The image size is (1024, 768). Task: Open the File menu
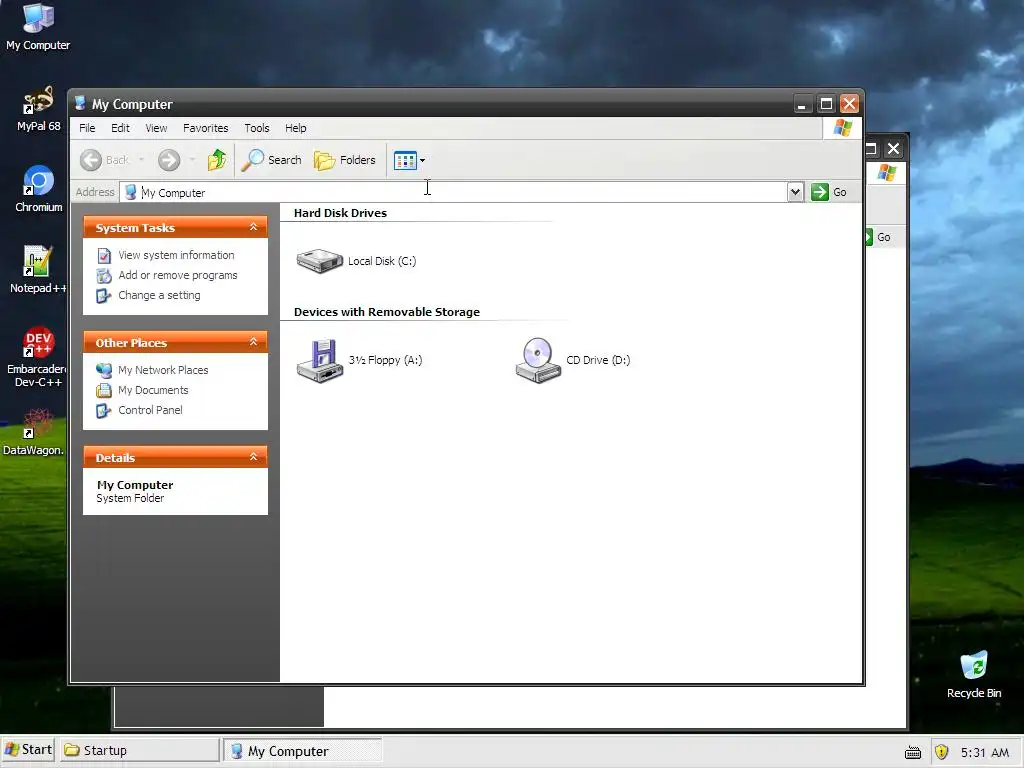click(87, 128)
